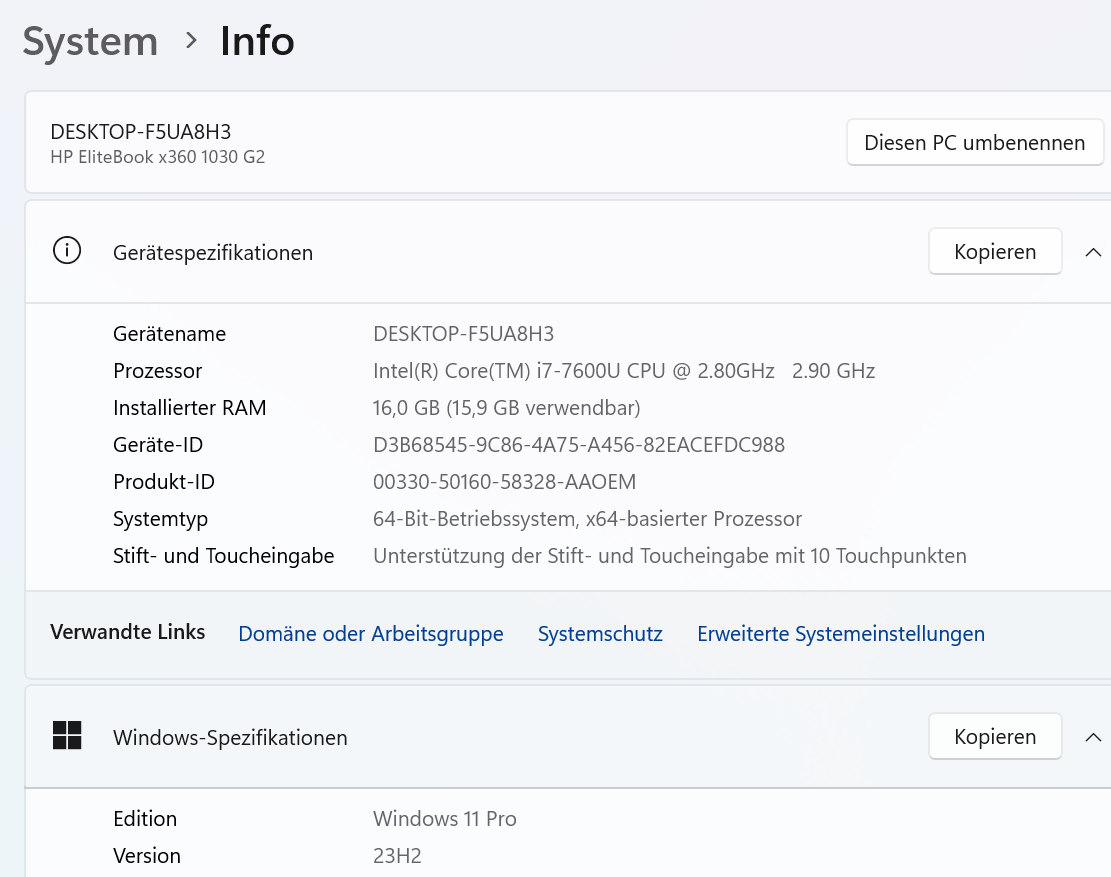This screenshot has width=1111, height=877.
Task: Click the Edition value Windows 11 Pro
Action: pos(444,819)
